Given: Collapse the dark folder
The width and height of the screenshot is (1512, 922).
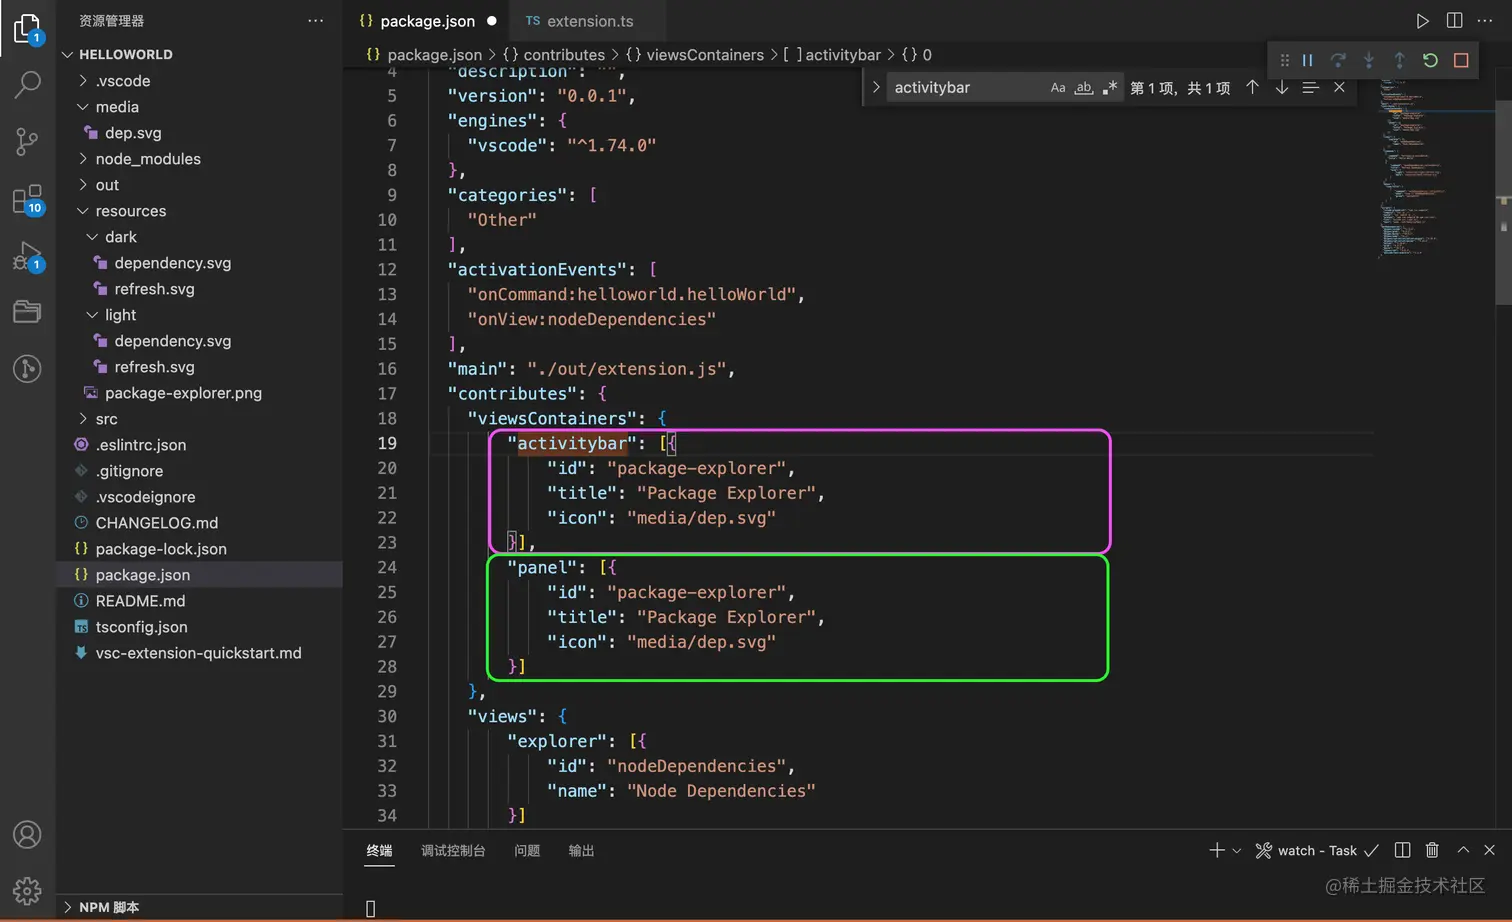Looking at the screenshot, I should [x=92, y=237].
